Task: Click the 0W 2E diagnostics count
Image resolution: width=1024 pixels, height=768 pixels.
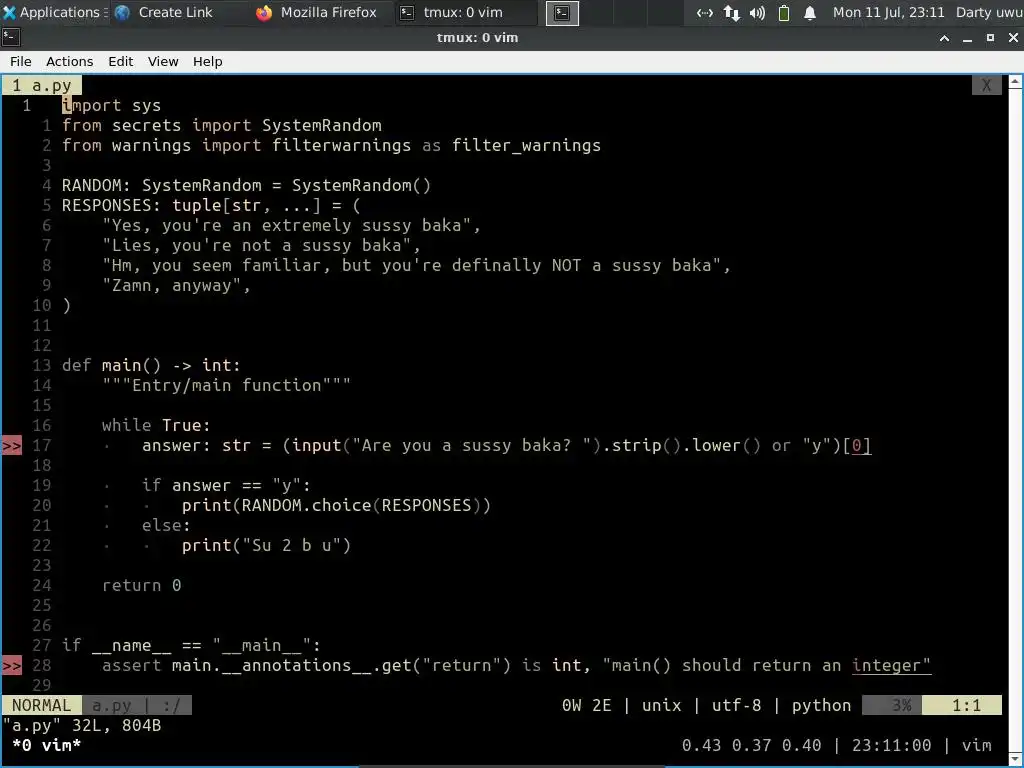Action: point(586,706)
